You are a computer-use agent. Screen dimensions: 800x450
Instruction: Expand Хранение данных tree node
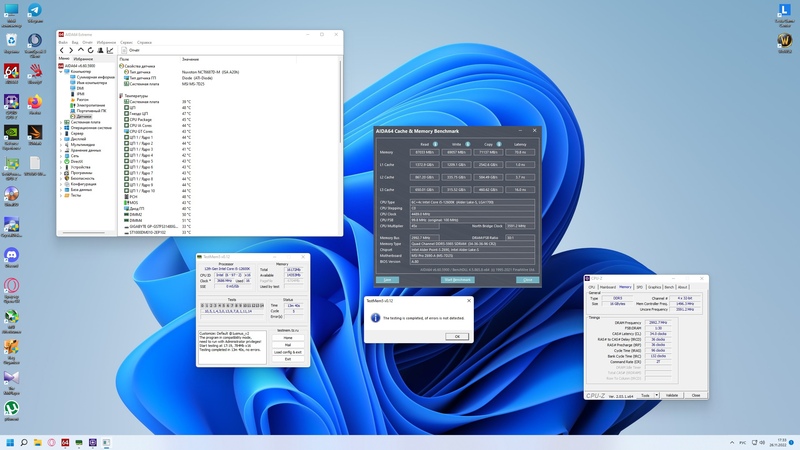tap(61, 151)
